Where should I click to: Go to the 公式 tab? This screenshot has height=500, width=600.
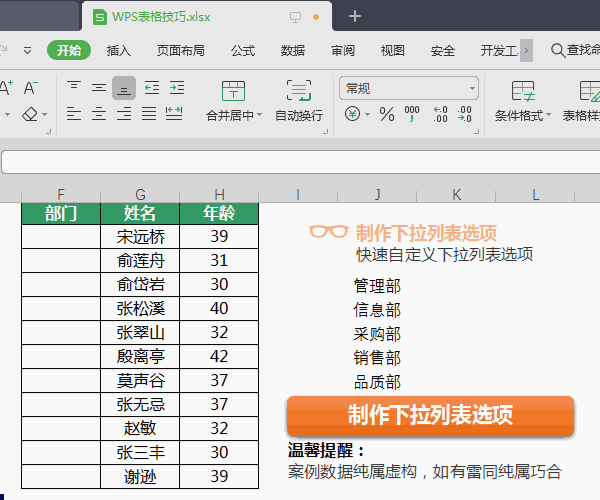click(243, 50)
